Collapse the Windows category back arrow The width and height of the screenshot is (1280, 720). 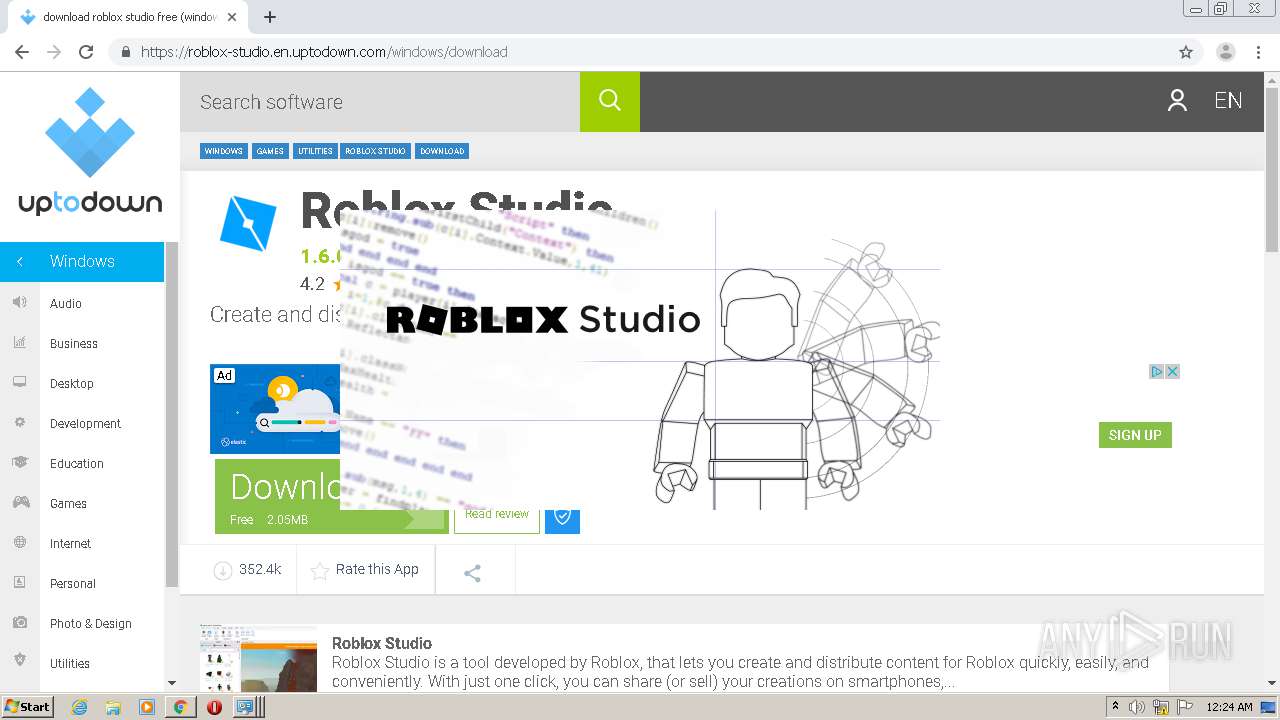click(20, 261)
